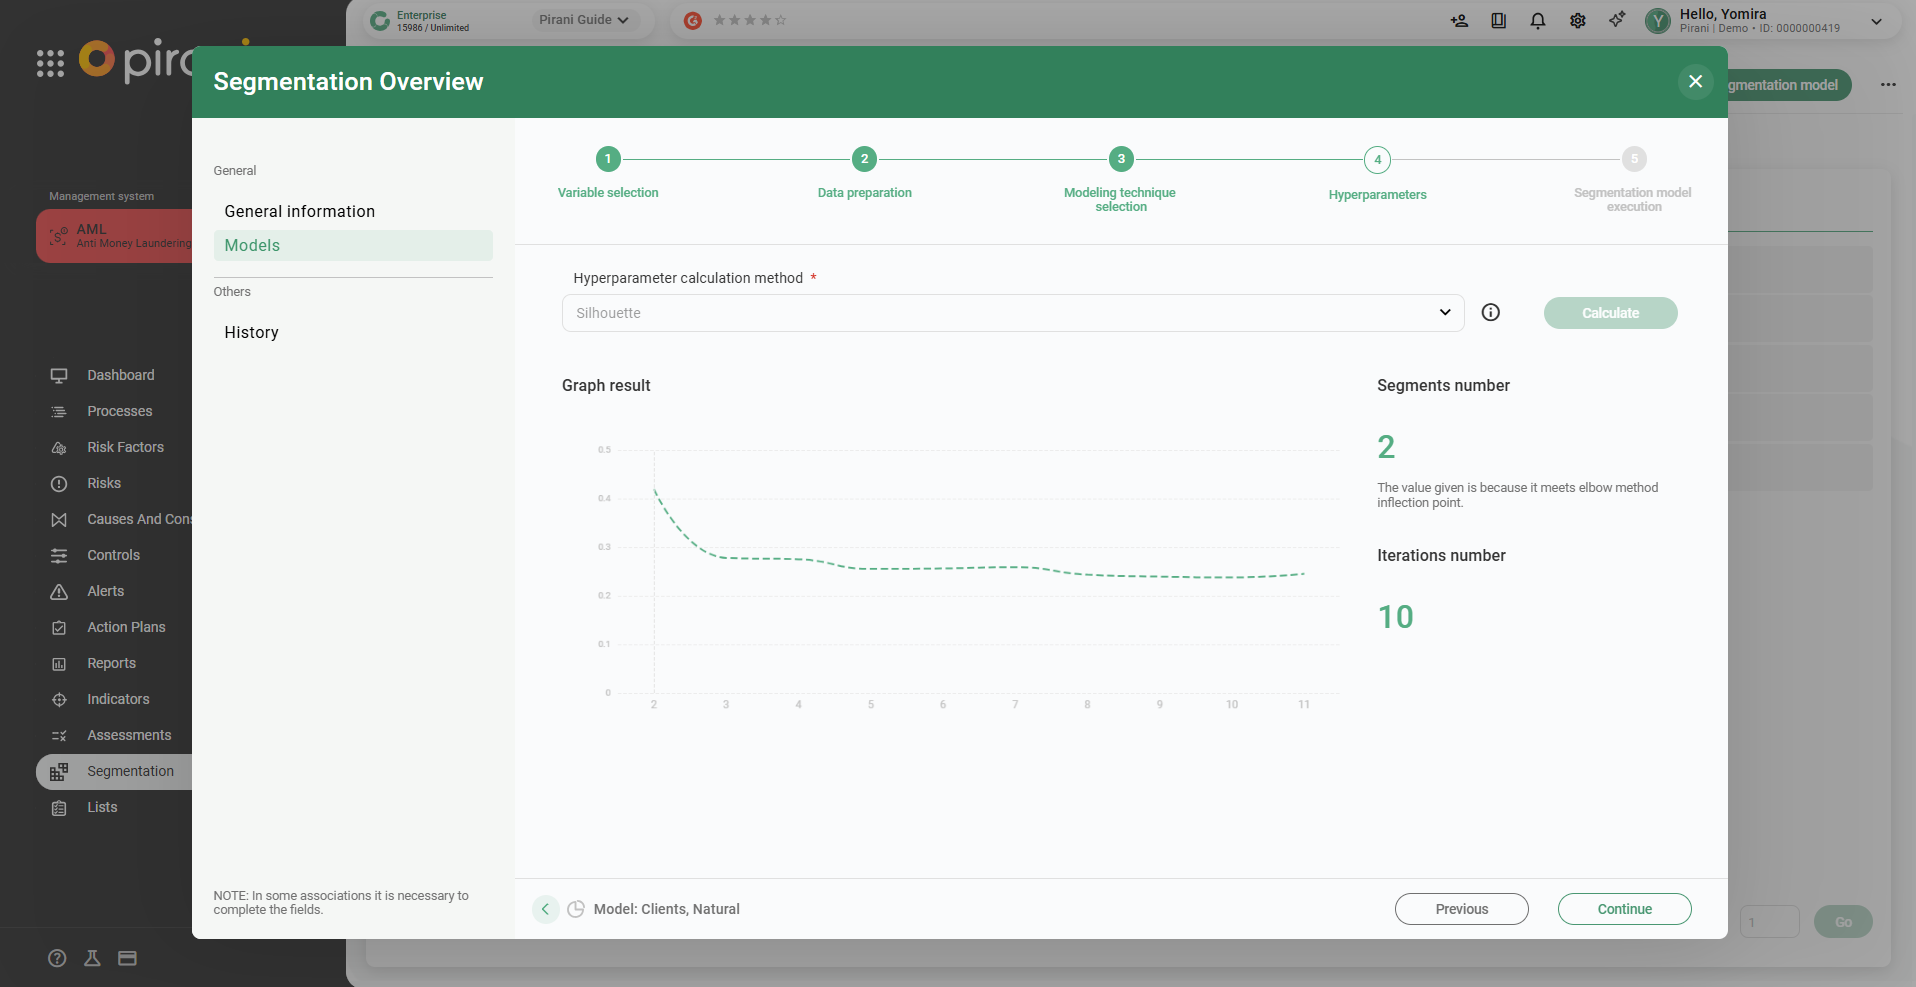Open Hyperparameter calculation method dropdown
Viewport: 1916px width, 987px height.
1012,313
